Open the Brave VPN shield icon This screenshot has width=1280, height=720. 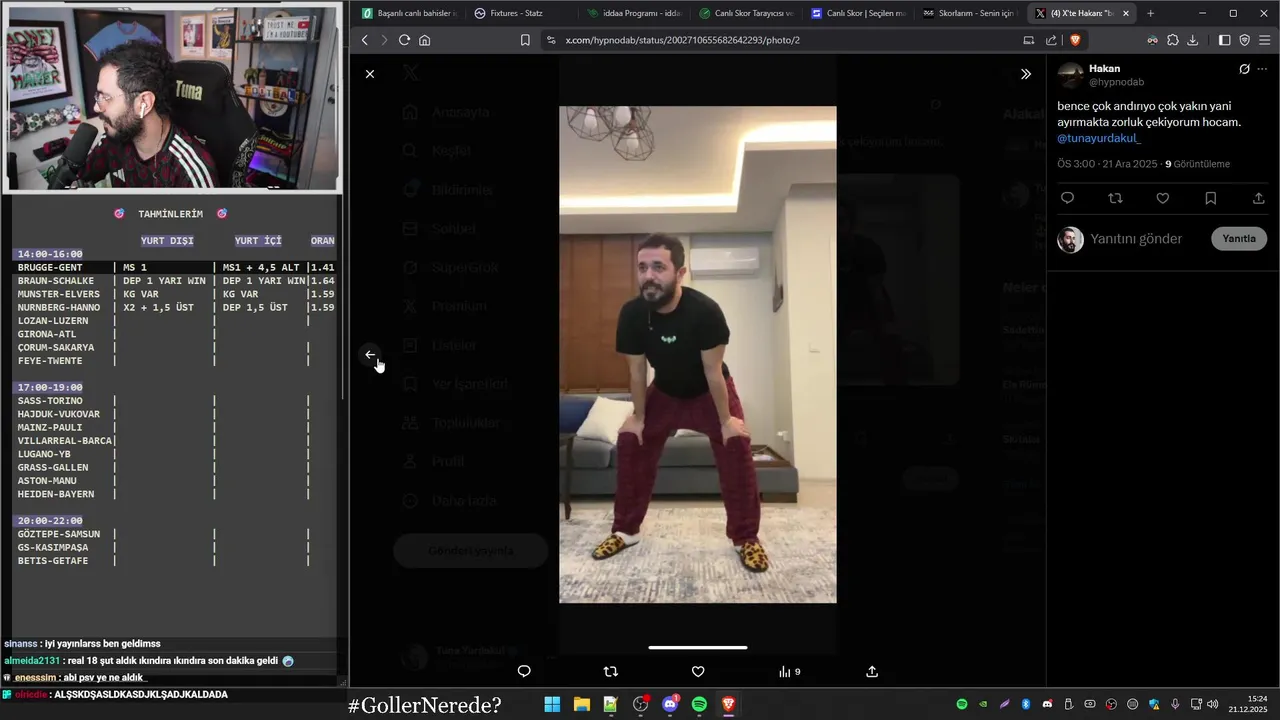coord(1244,40)
